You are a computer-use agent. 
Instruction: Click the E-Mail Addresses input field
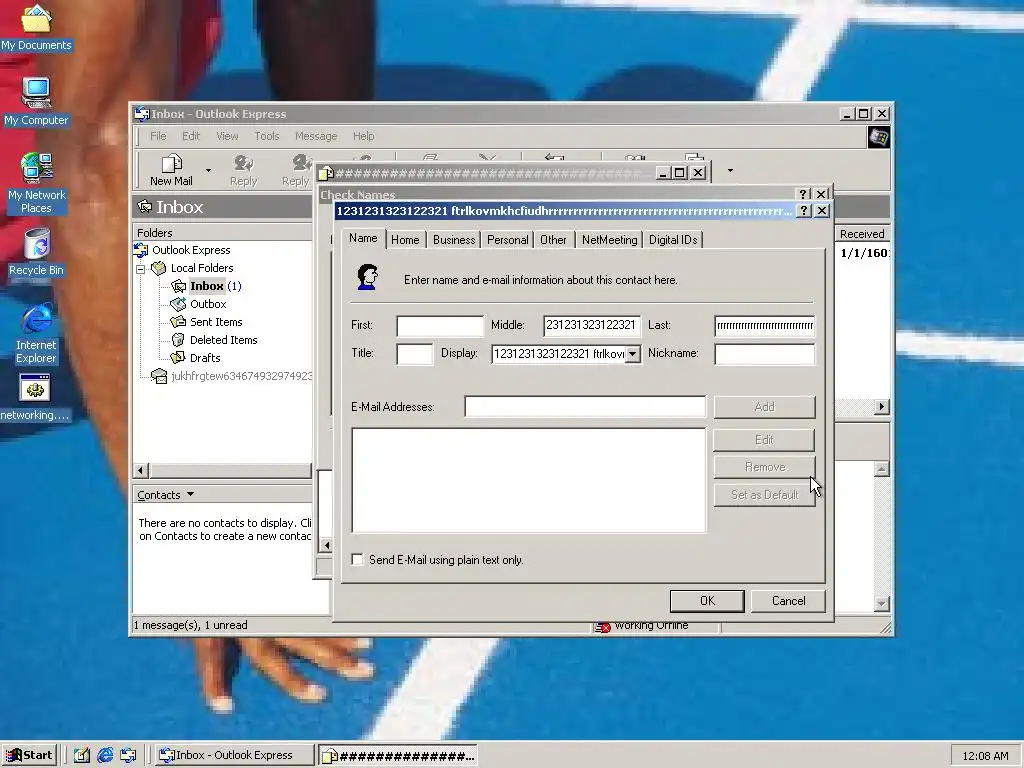585,406
